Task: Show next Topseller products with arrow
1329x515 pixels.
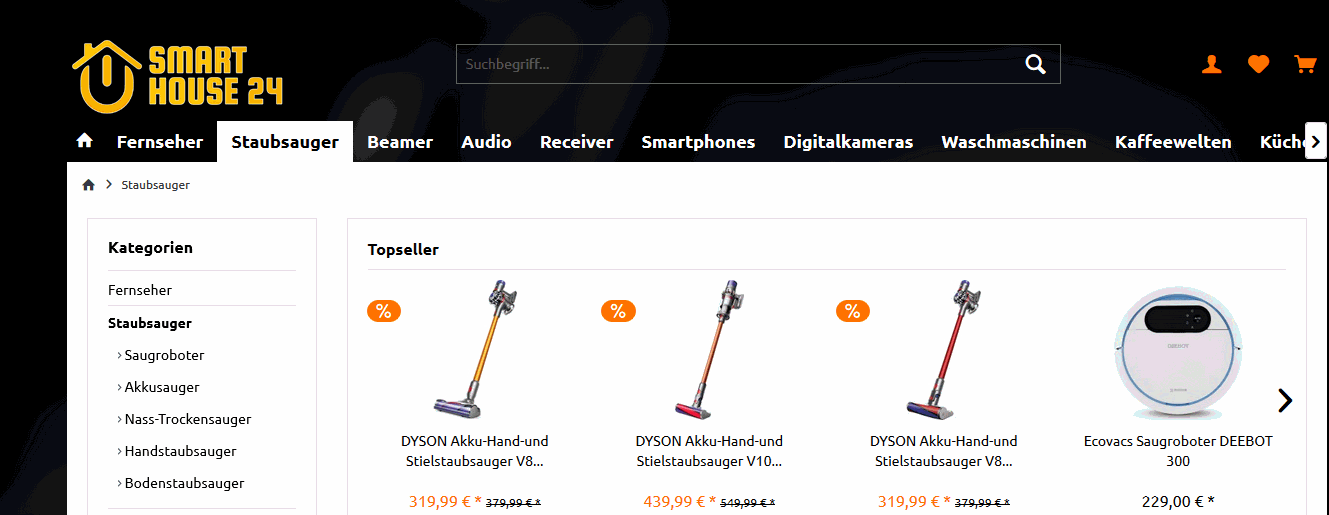Action: point(1285,400)
